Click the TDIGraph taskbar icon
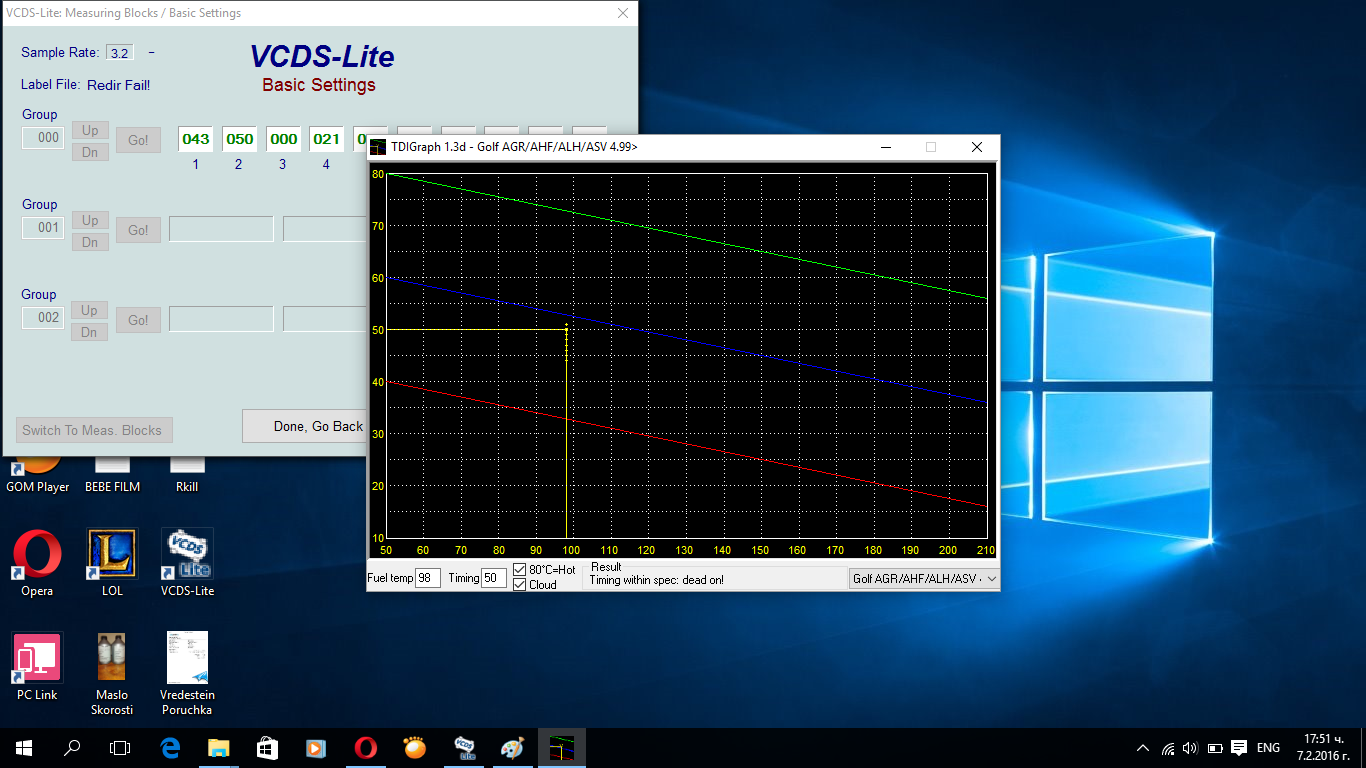The height and width of the screenshot is (768, 1366). tap(561, 747)
